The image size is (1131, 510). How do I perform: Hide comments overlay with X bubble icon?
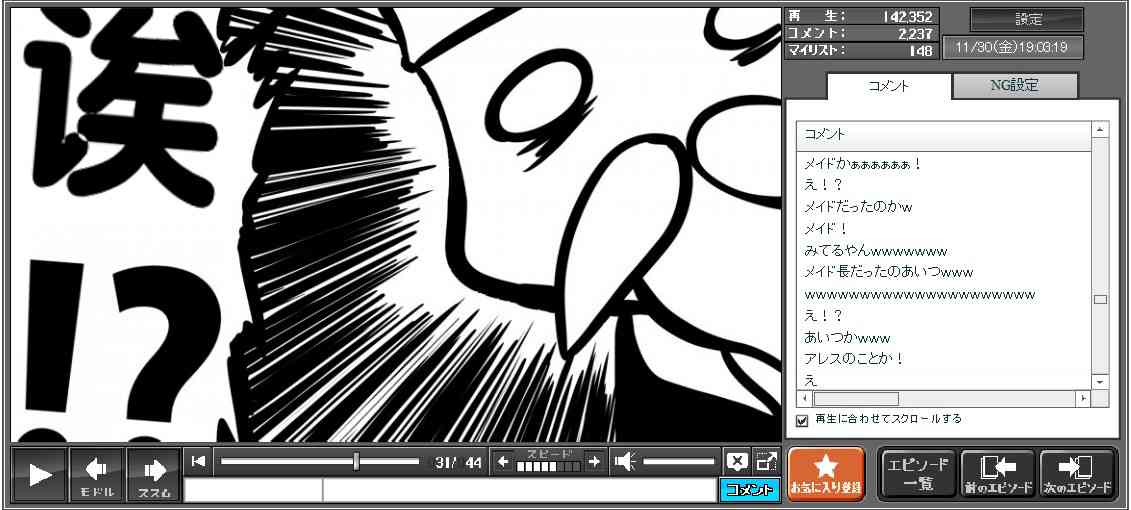[x=737, y=461]
